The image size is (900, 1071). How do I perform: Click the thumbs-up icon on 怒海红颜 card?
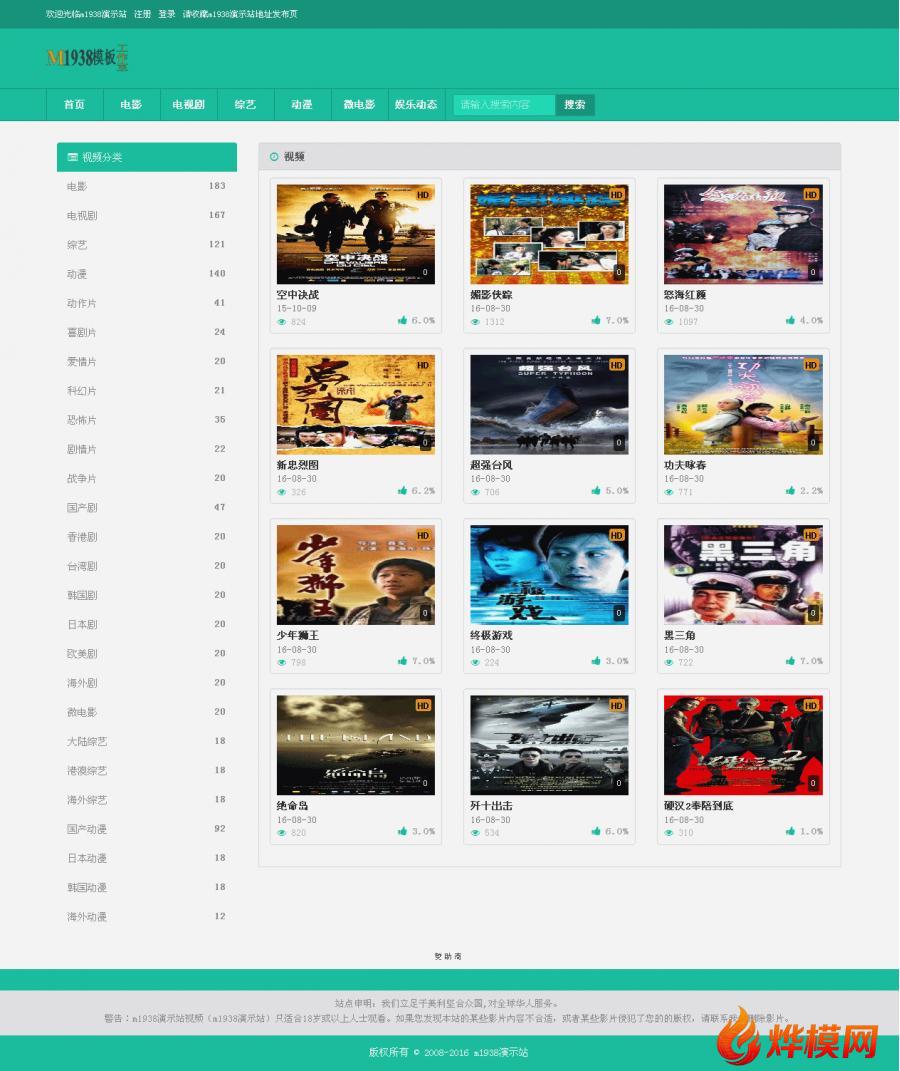[790, 320]
